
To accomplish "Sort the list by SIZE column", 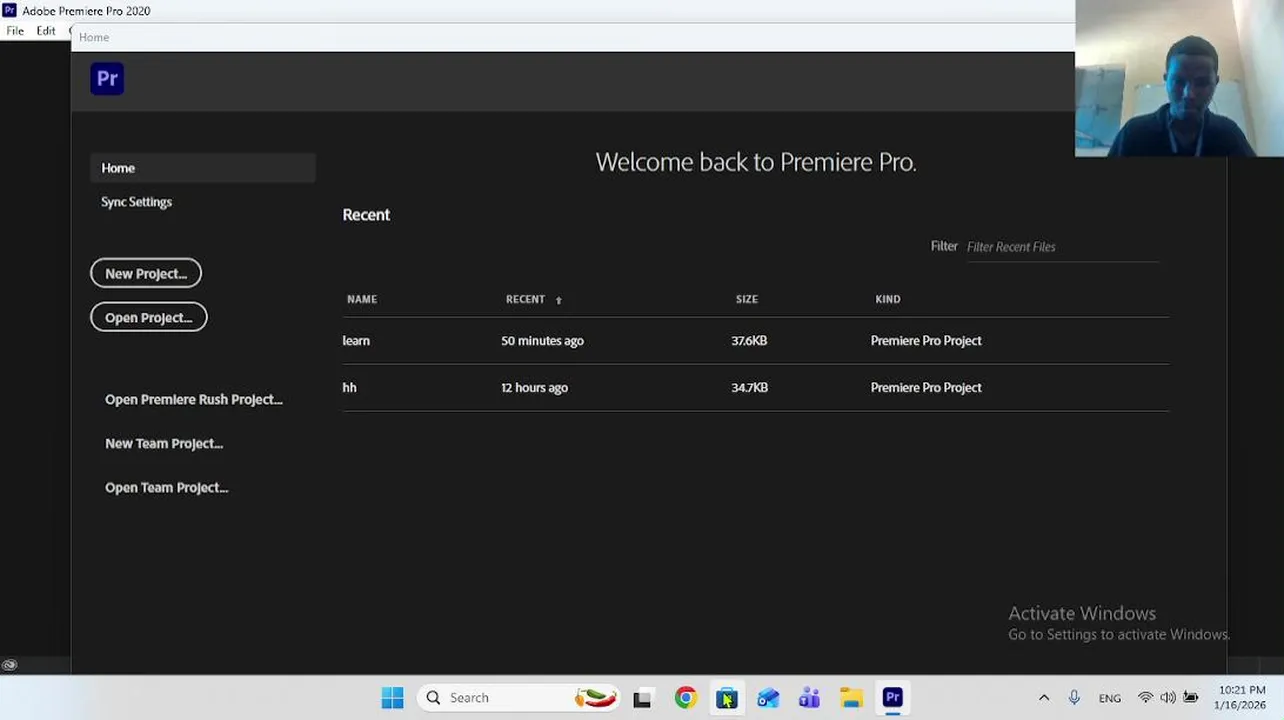I will pyautogui.click(x=747, y=299).
